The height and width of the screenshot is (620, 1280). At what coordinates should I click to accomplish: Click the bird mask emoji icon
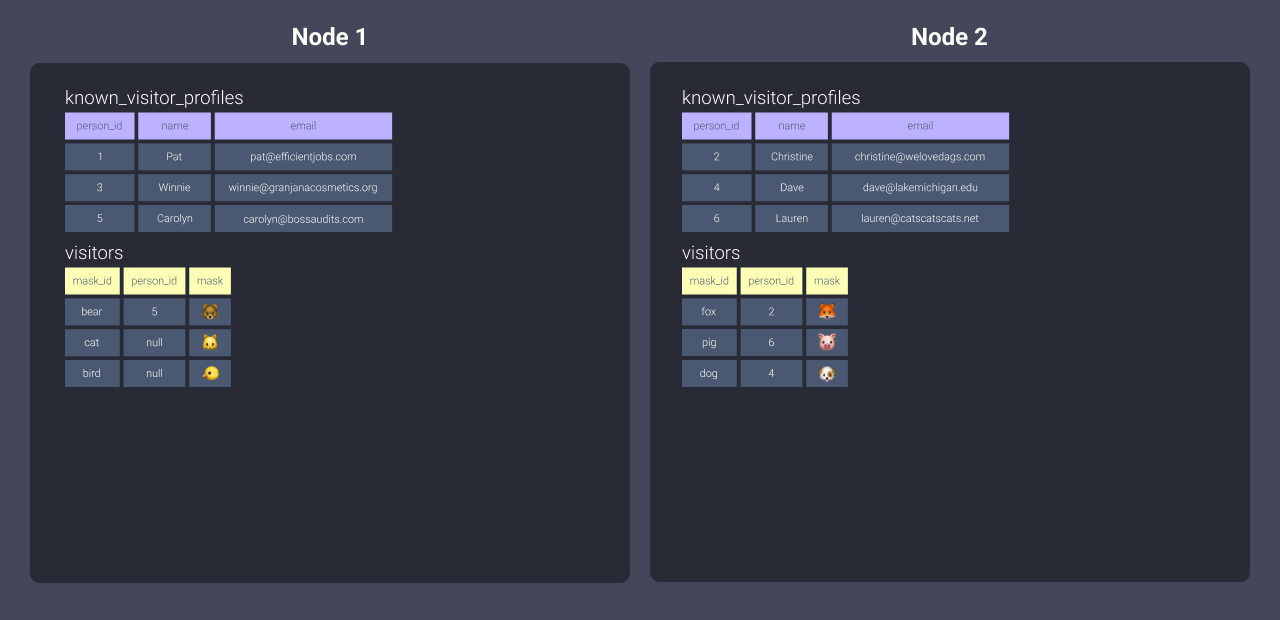pos(210,372)
